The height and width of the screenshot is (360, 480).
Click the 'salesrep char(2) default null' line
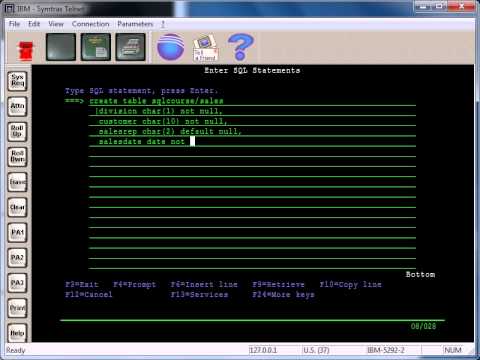point(170,132)
